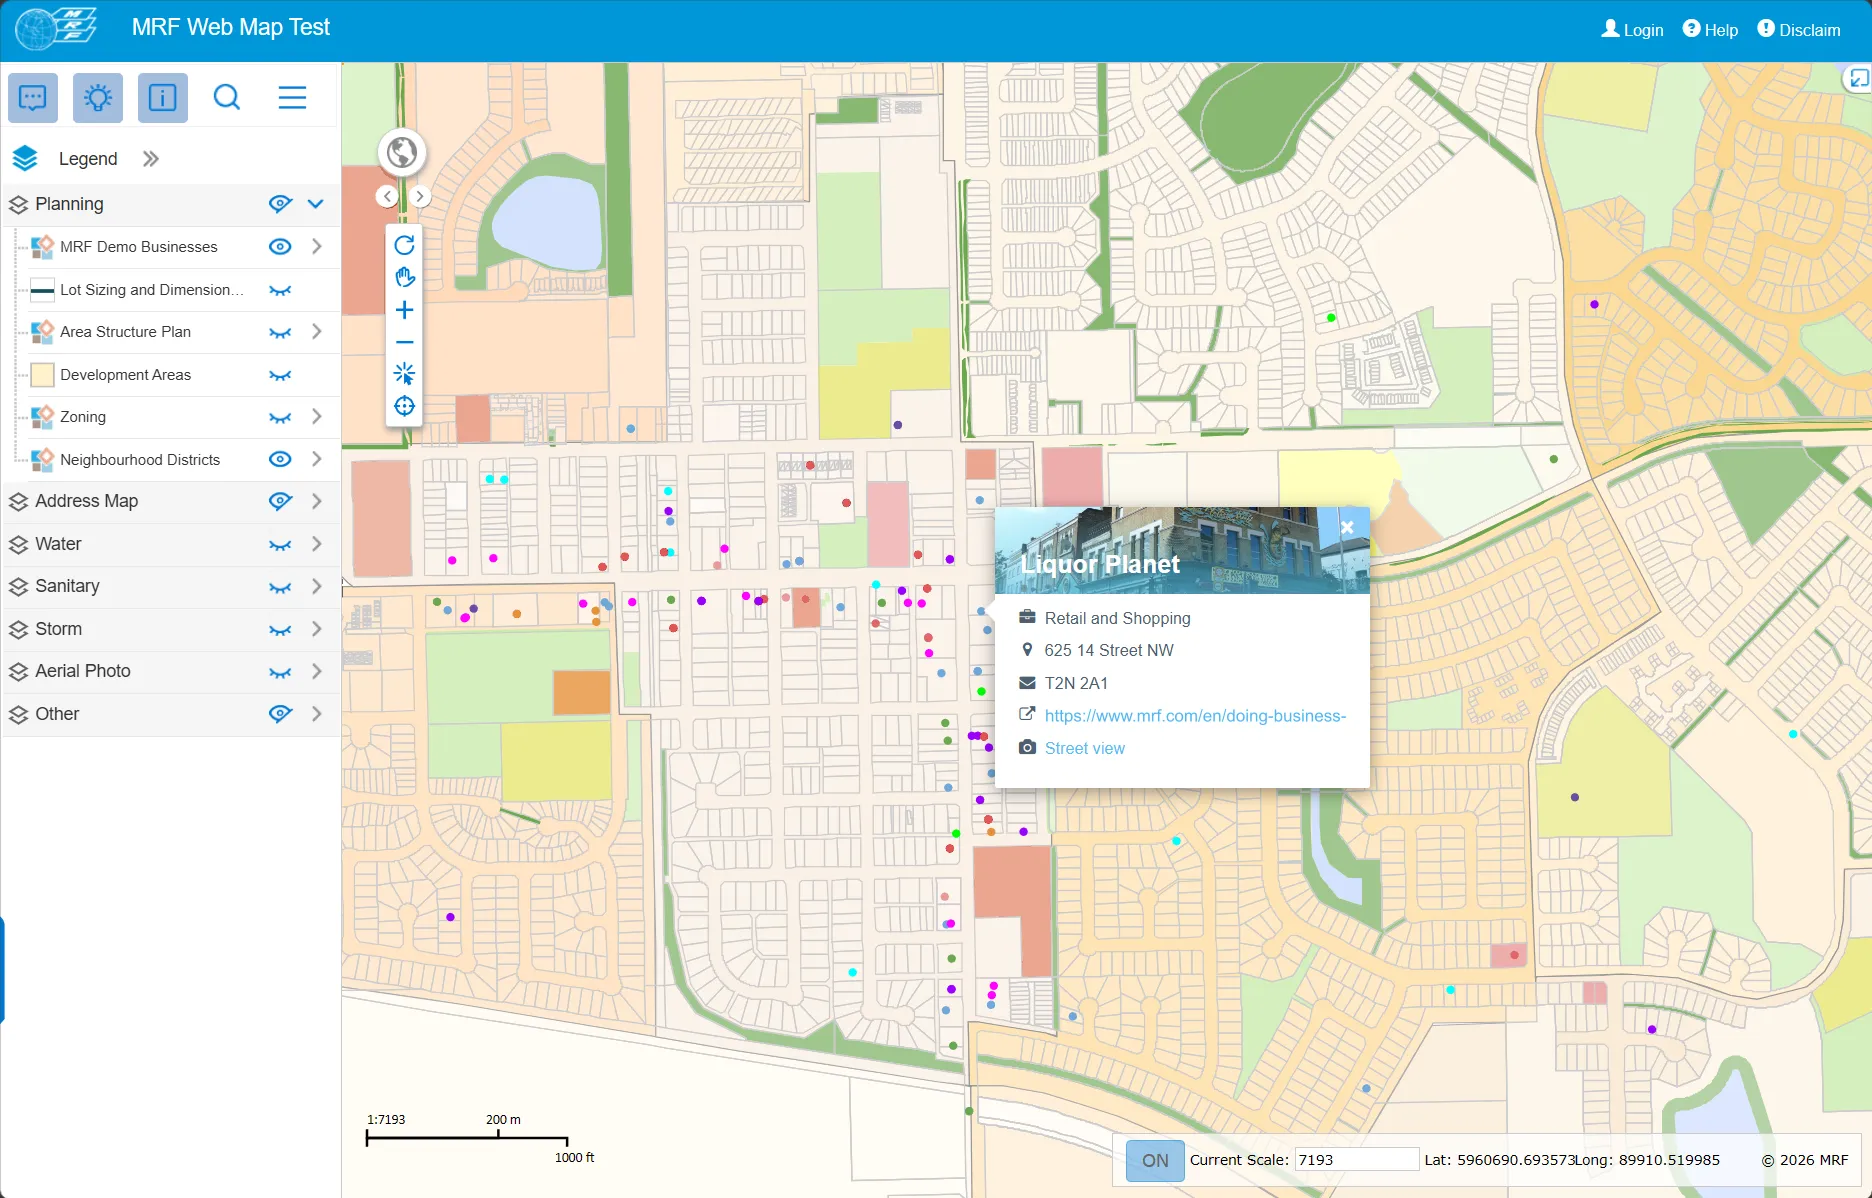Viewport: 1872px width, 1198px height.
Task: Select the pan hand tool
Action: 404,277
